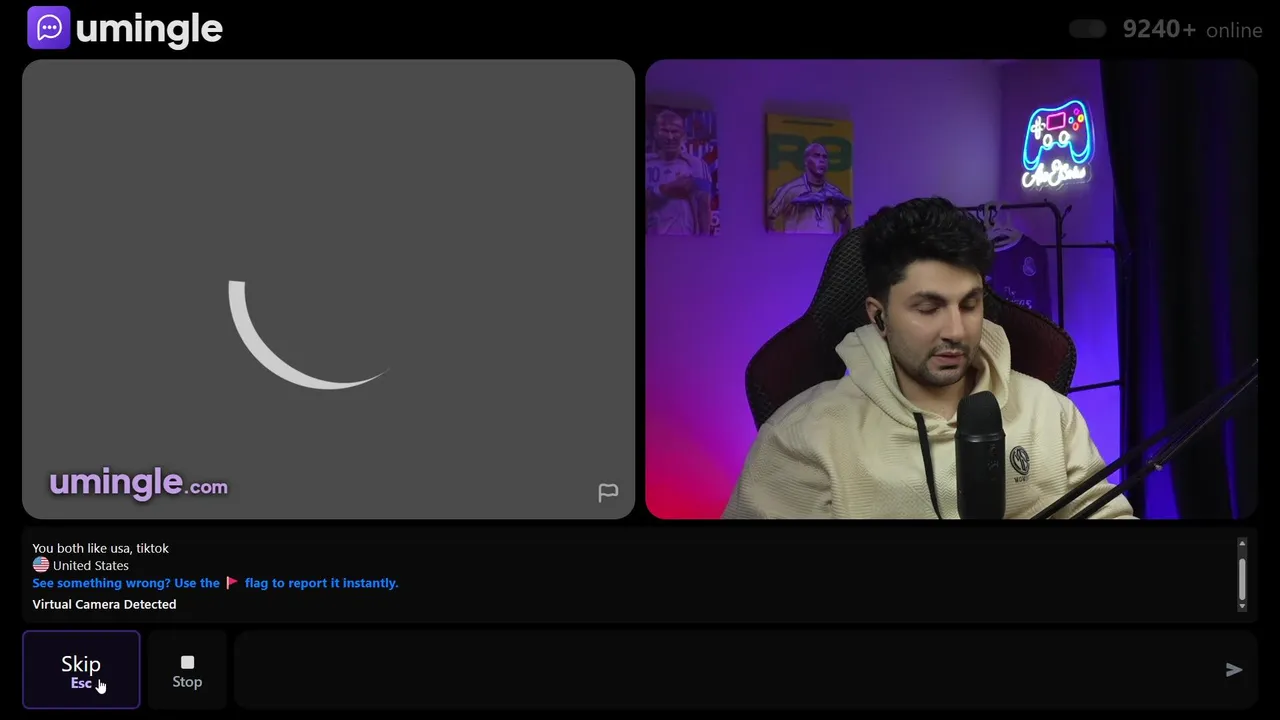Screen dimensions: 1280x720
Task: Click the 'Virtual Camera Detected' message
Action: tap(104, 604)
